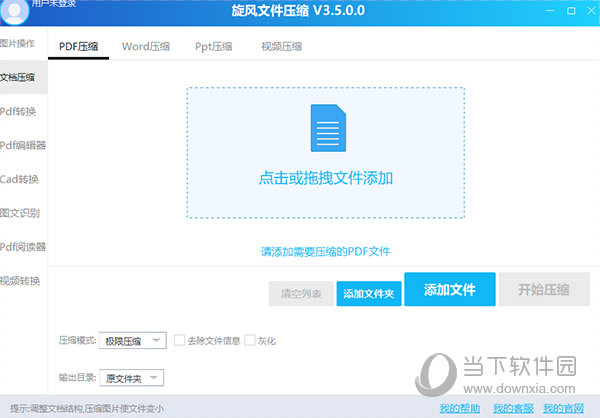Click the 请添加需要压缩的PDF文件 hint text
This screenshot has width=600, height=418.
326,251
